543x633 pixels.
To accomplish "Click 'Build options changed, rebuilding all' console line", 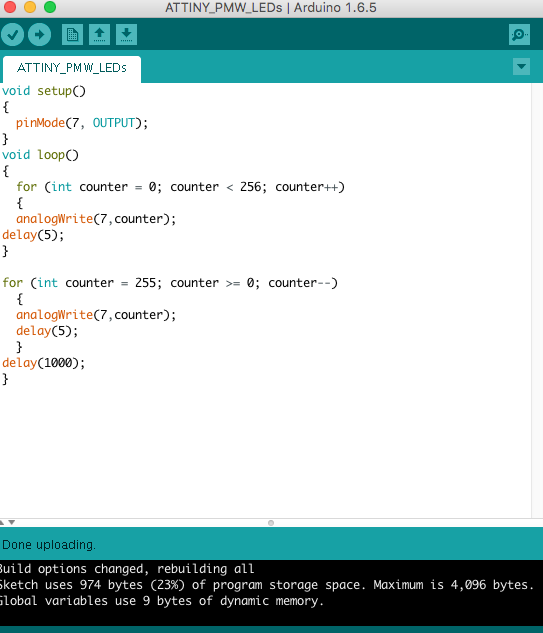I will pos(127,569).
